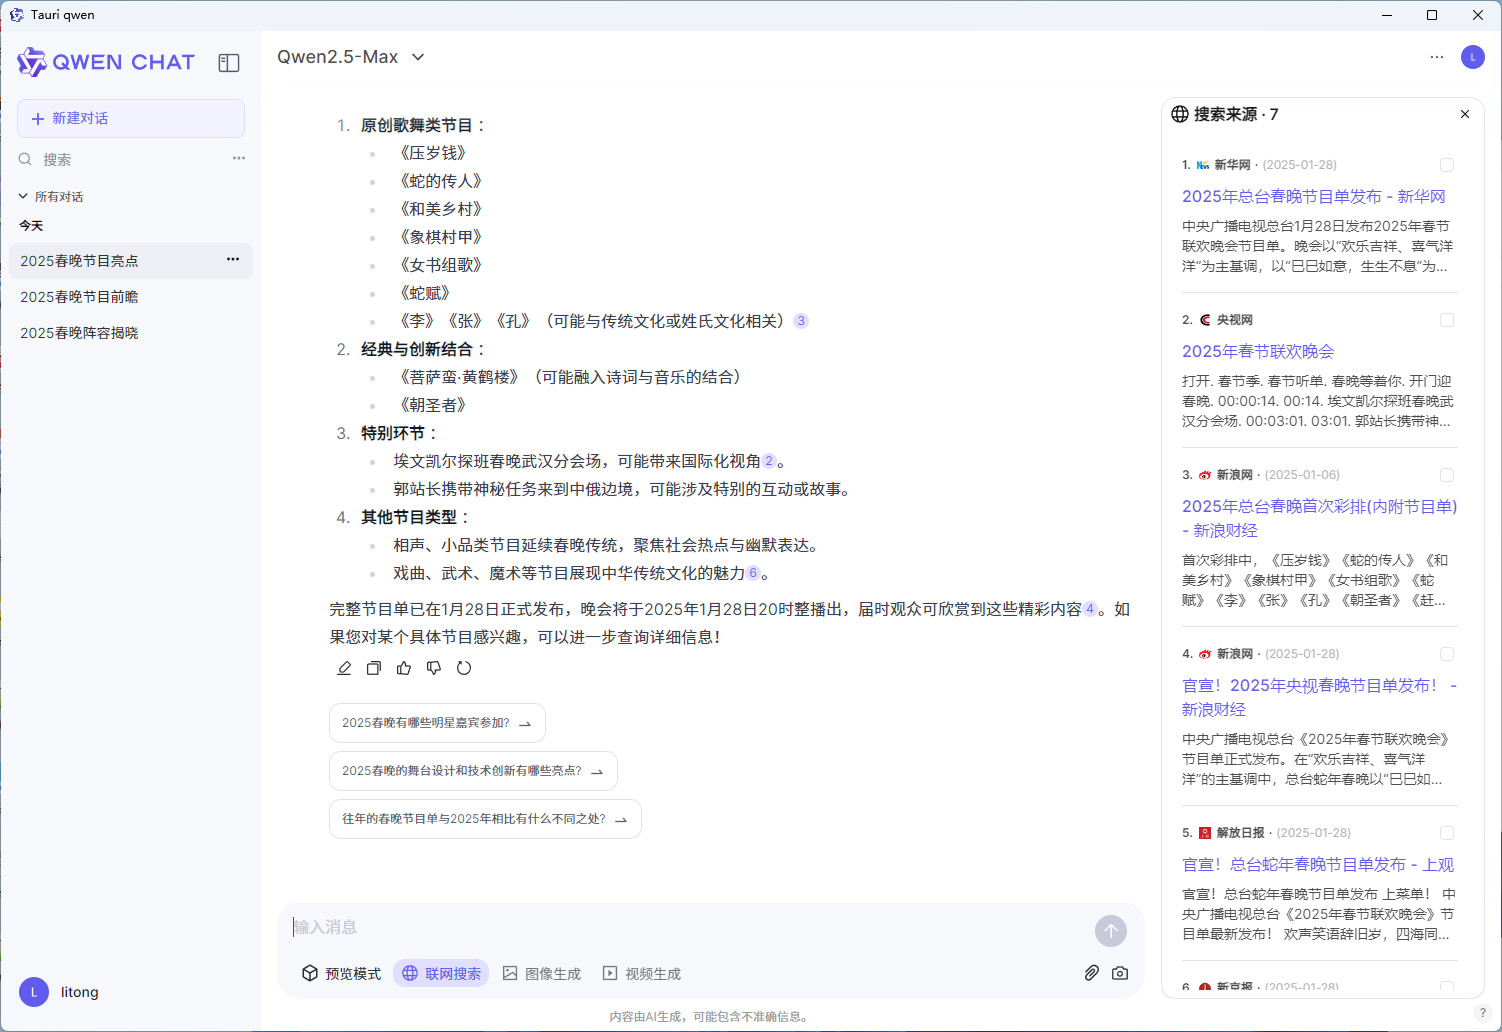Ask suggestion 2025春晚有哪些明星嘉宾参加
Screen dimensions: 1502x1032
click(437, 723)
